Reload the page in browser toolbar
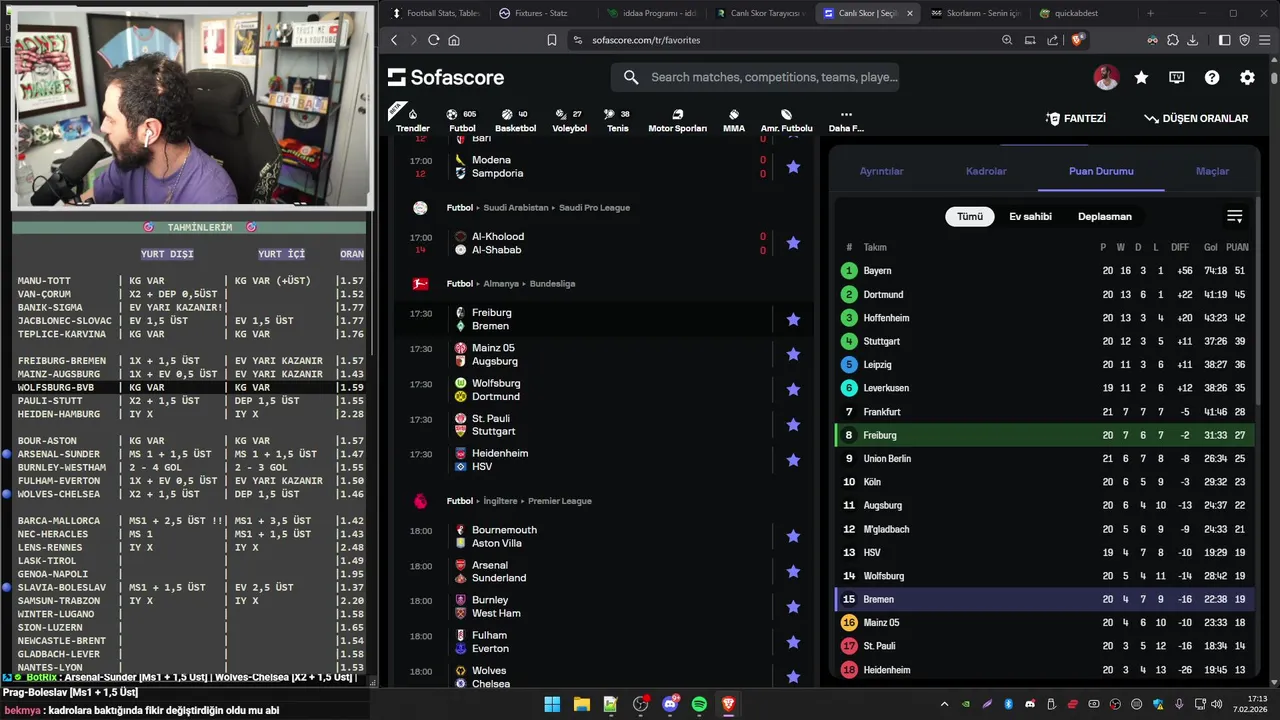1280x720 pixels. point(433,40)
